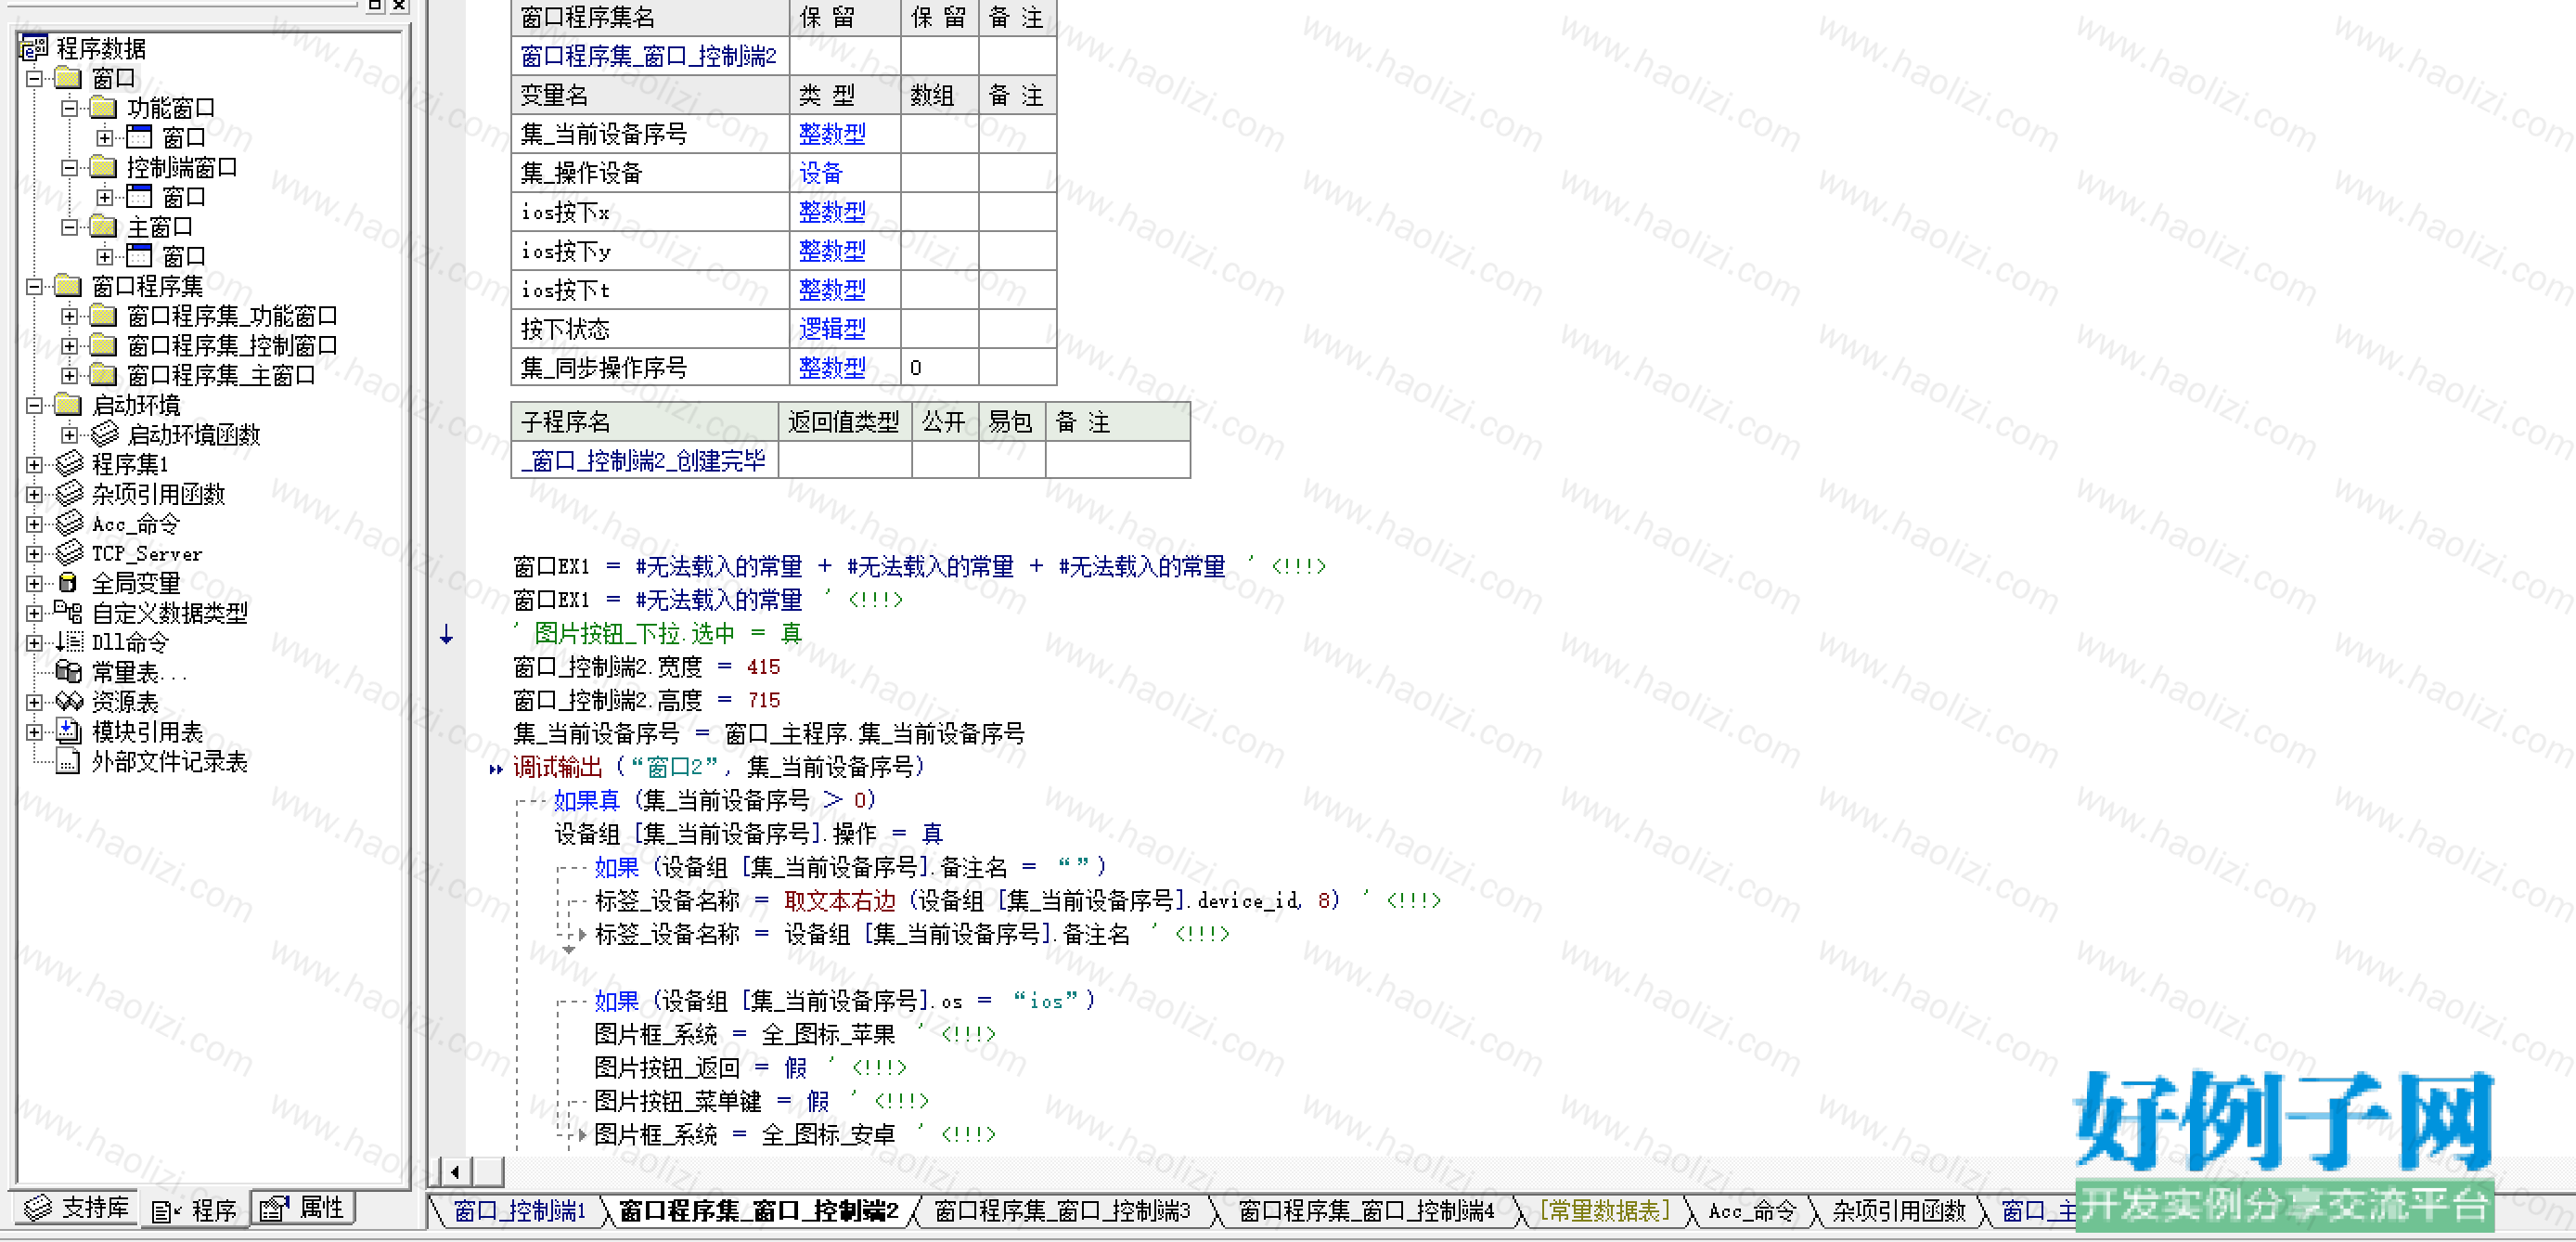Click the 窗口程序集_主窗口 folder icon
Screen dimensions: 2576x1242
[104, 375]
